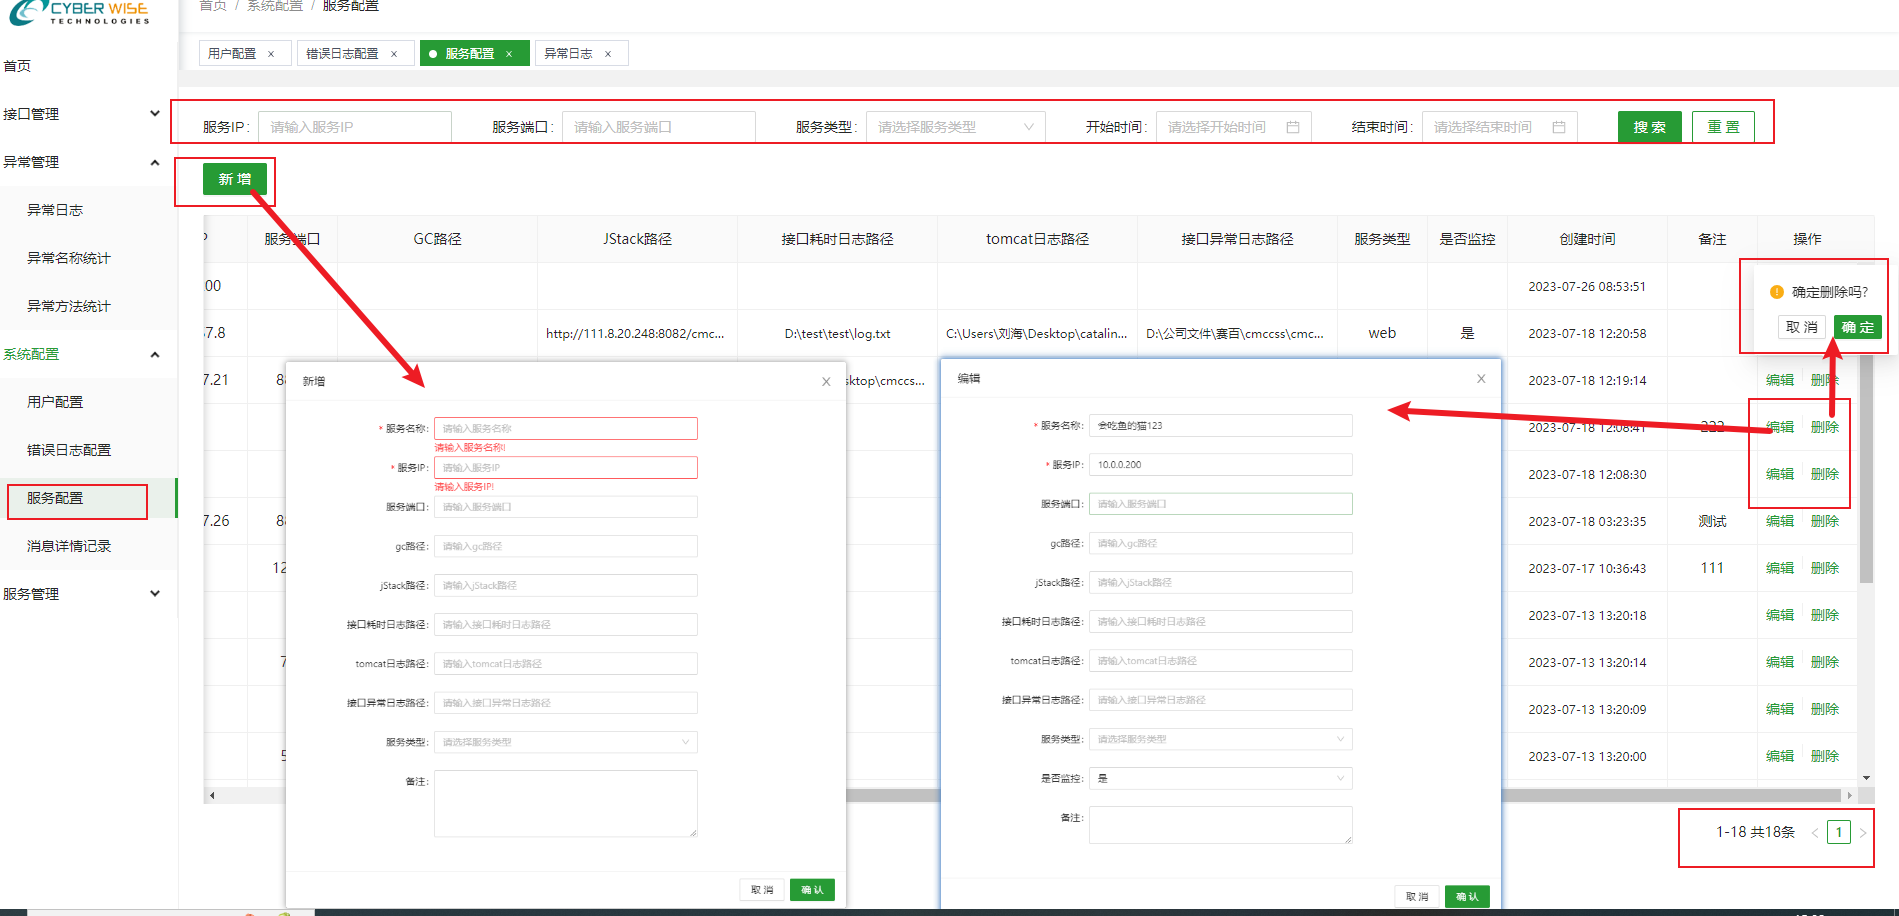
Task: Open 服务类型 dropdown in 编辑 dialog
Action: pyautogui.click(x=1220, y=739)
